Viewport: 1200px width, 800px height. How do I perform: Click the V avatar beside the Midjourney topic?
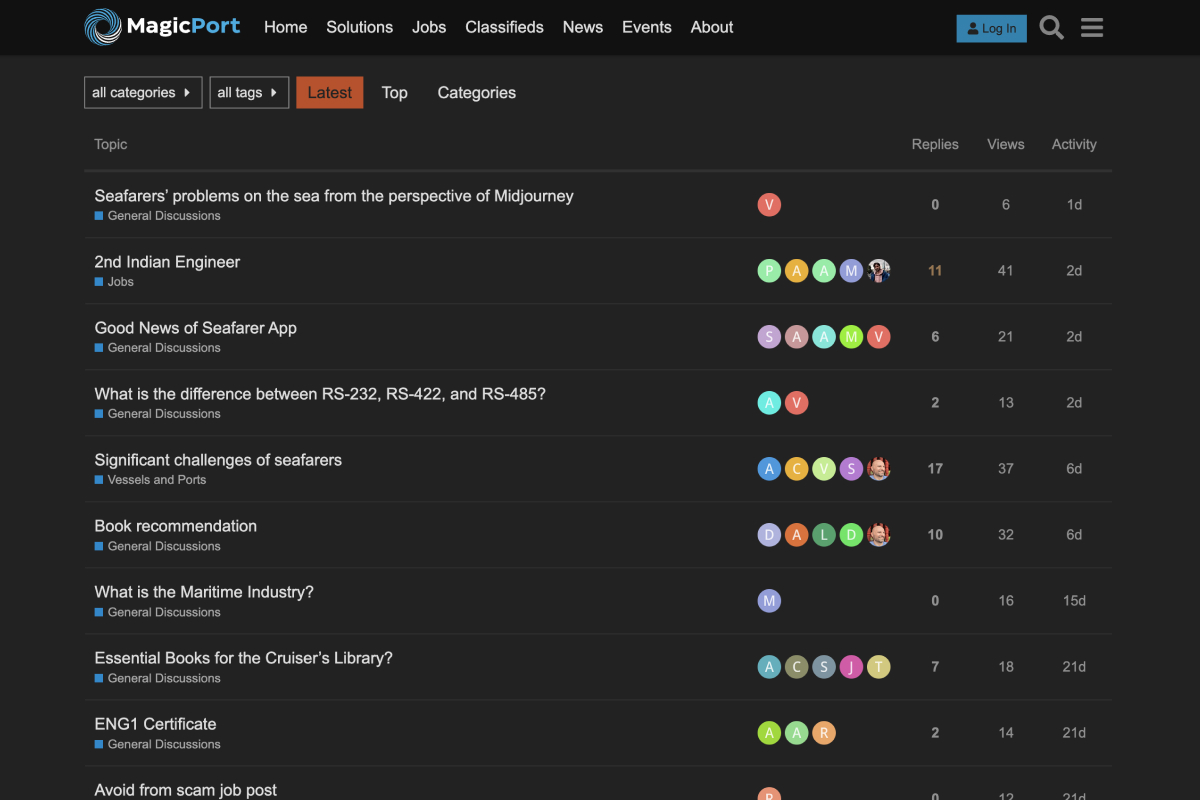click(x=769, y=204)
